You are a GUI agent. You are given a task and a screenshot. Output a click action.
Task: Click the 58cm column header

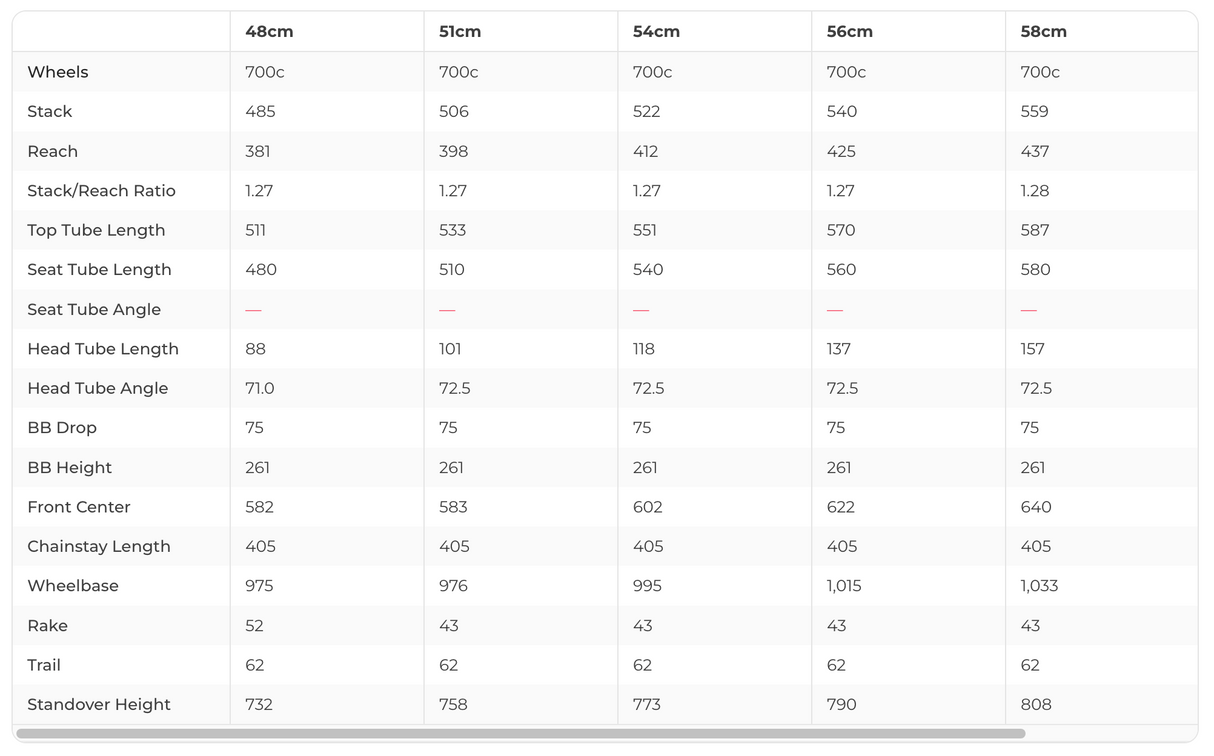1043,32
